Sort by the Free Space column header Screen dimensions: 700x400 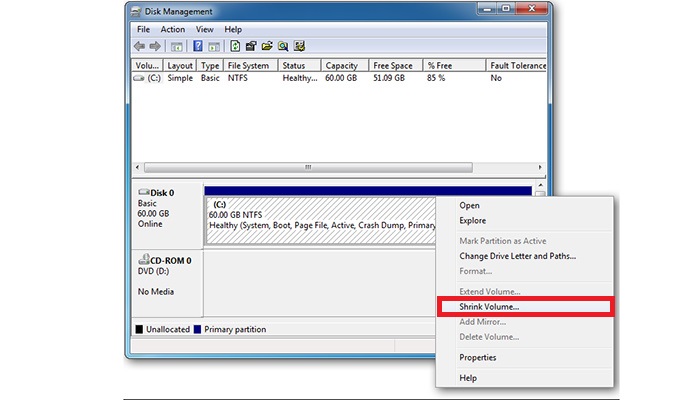(392, 66)
